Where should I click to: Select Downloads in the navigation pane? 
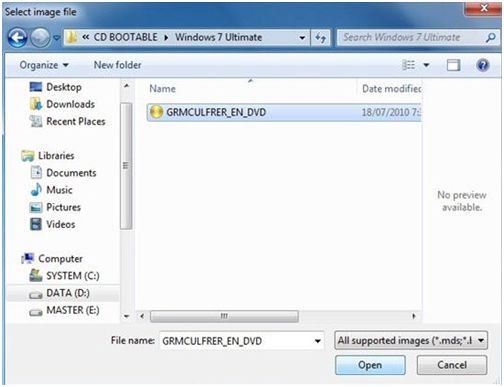(x=70, y=104)
